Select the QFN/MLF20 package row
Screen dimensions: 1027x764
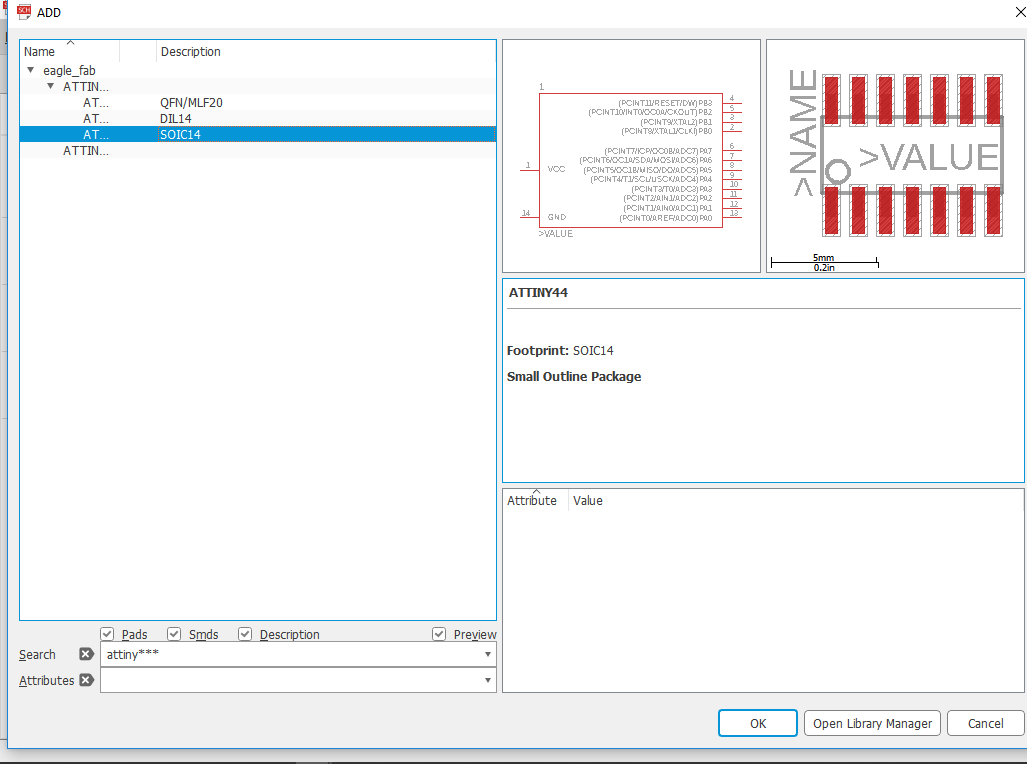[258, 102]
